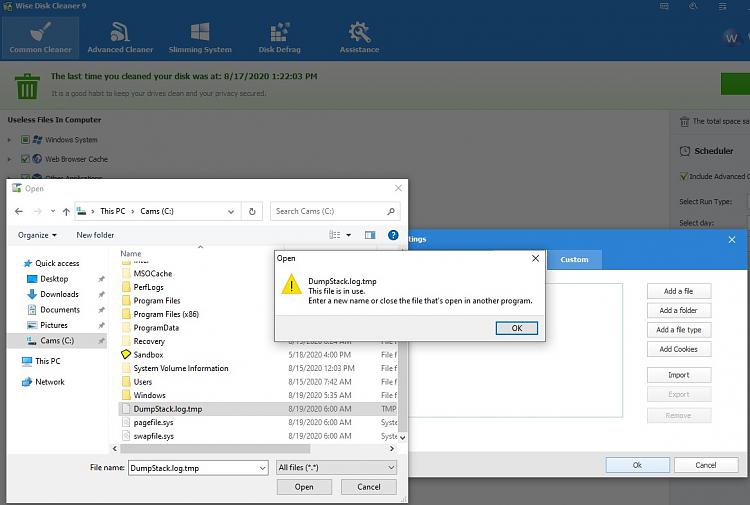This screenshot has height=505, width=750.
Task: Toggle the Web Browser Cache checkbox
Action: [25, 159]
